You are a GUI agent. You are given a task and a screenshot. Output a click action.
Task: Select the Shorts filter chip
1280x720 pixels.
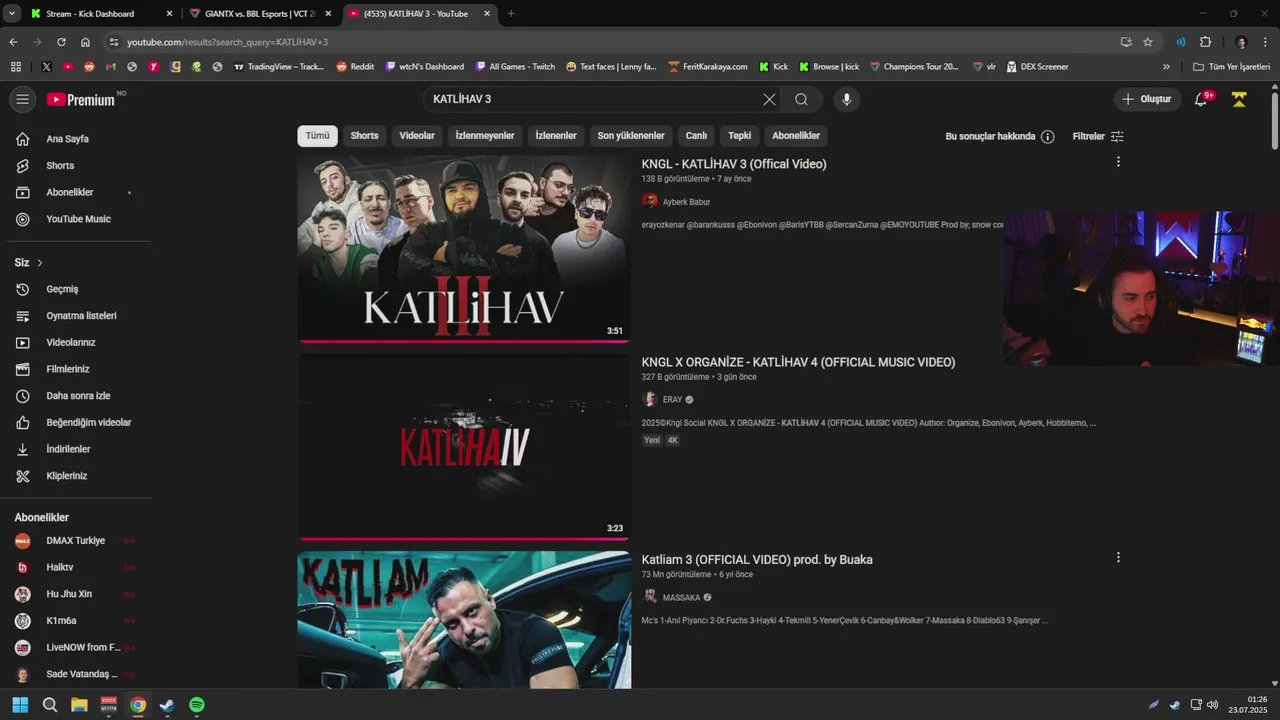tap(364, 136)
